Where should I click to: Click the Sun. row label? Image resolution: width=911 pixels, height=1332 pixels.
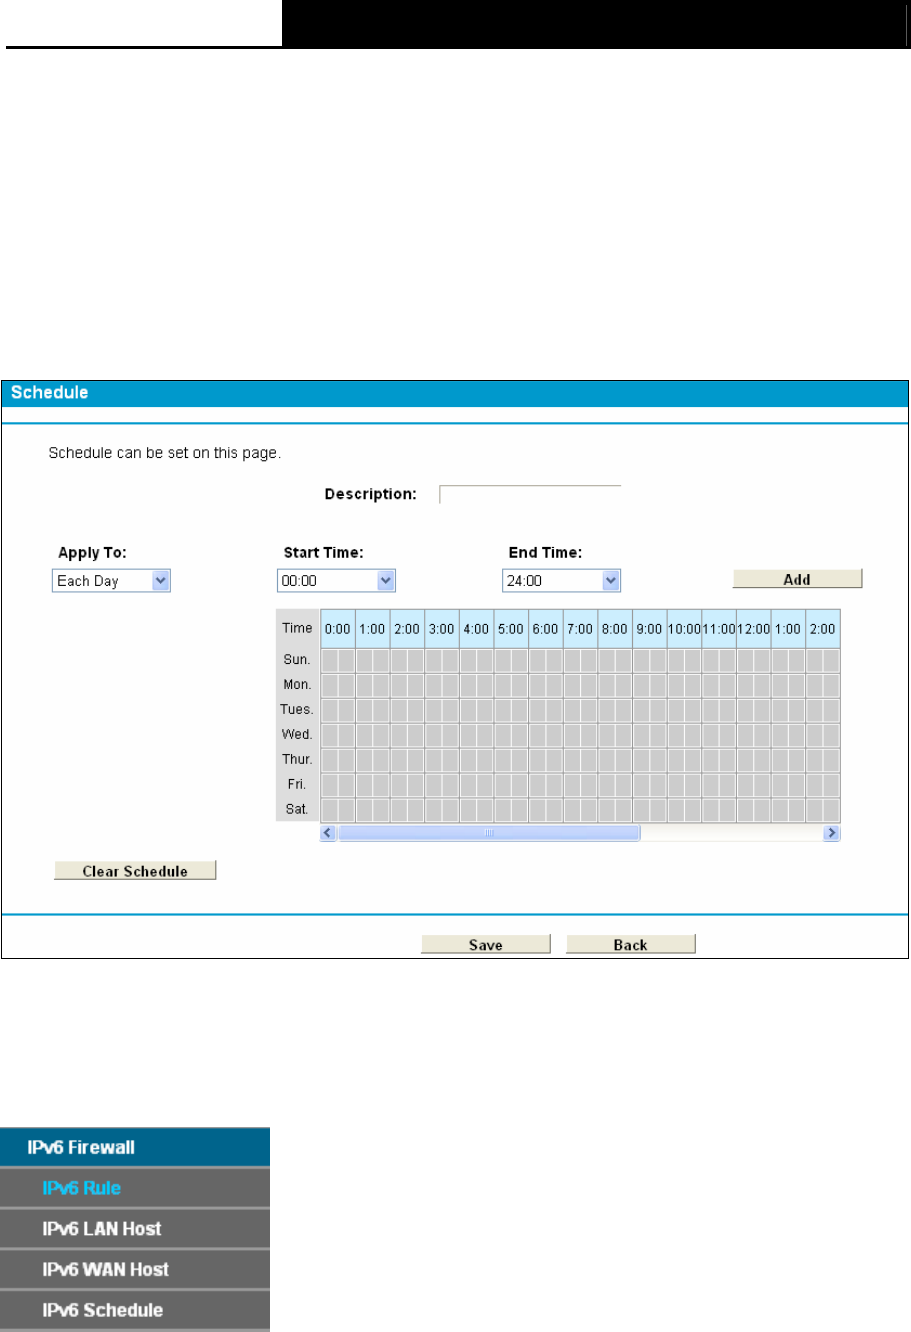pyautogui.click(x=297, y=660)
